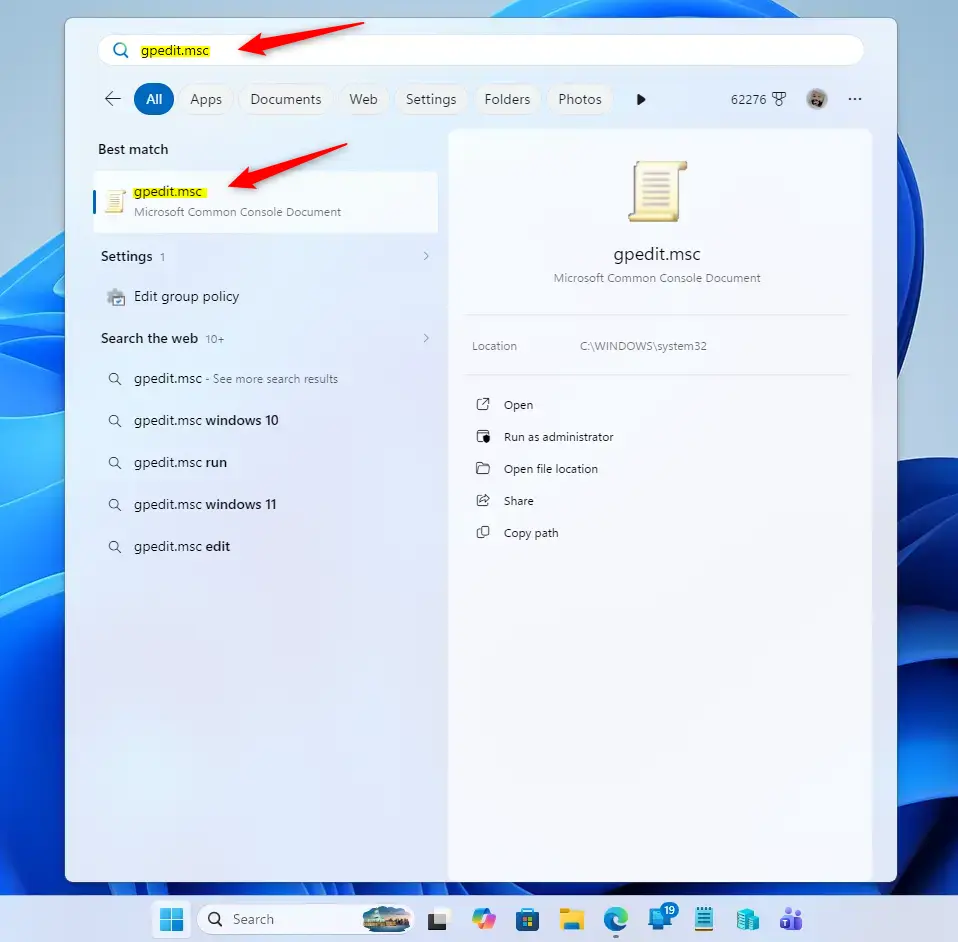The height and width of the screenshot is (942, 958).
Task: Open the Notepad icon on the taskbar
Action: pyautogui.click(x=704, y=919)
